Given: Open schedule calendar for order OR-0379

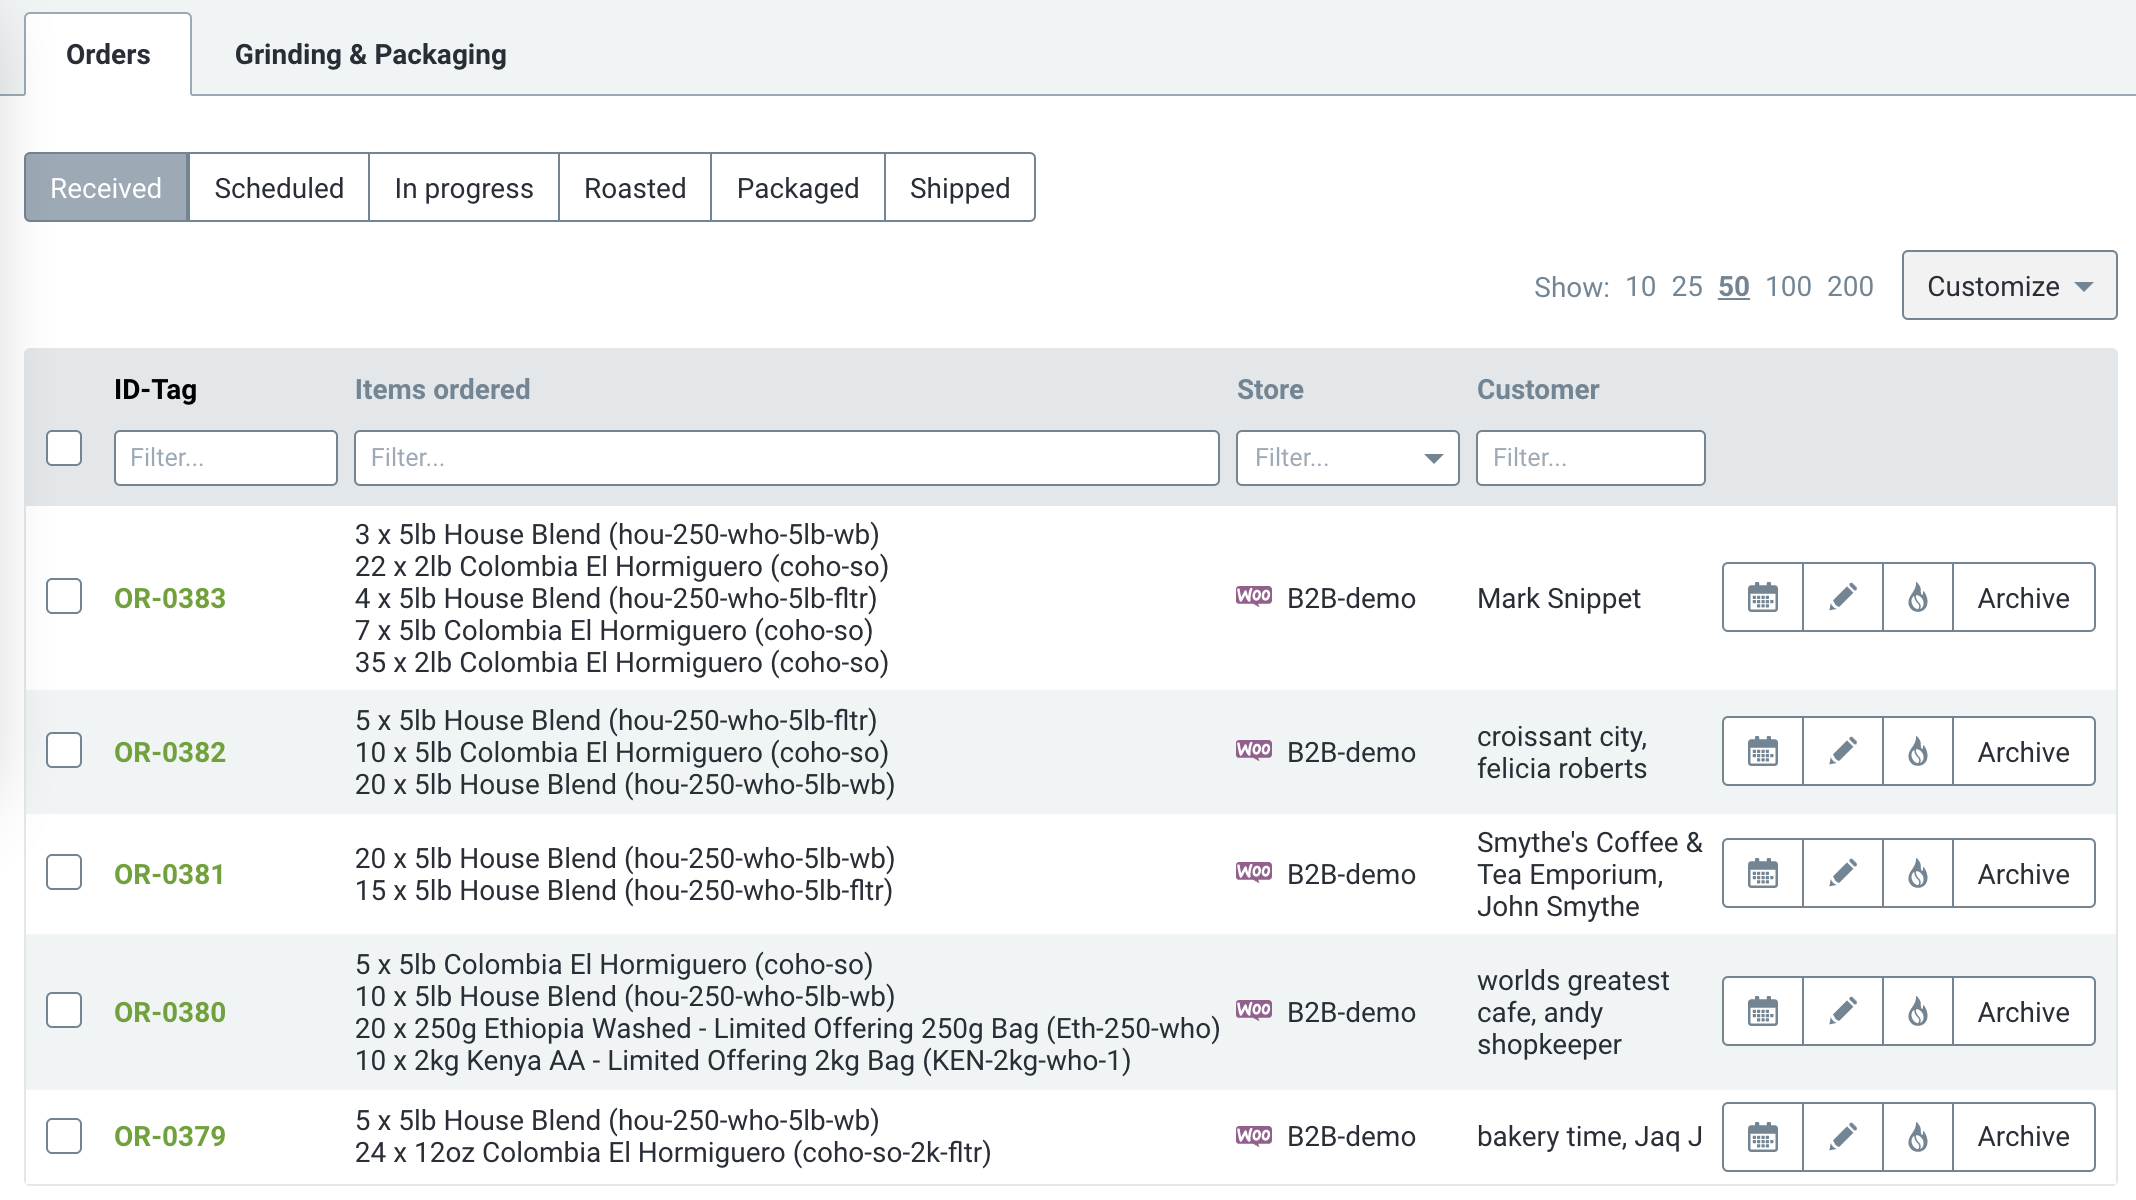Looking at the screenshot, I should pos(1763,1137).
